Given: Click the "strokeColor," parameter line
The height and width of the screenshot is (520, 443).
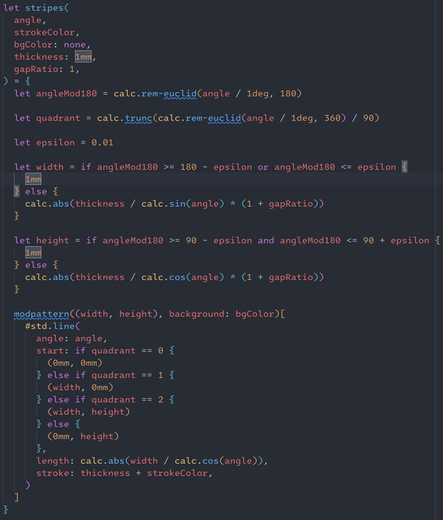Looking at the screenshot, I should 47,32.
